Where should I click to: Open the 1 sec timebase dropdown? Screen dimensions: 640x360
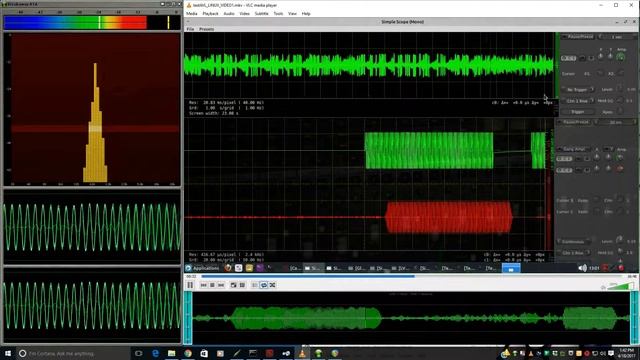(618, 37)
